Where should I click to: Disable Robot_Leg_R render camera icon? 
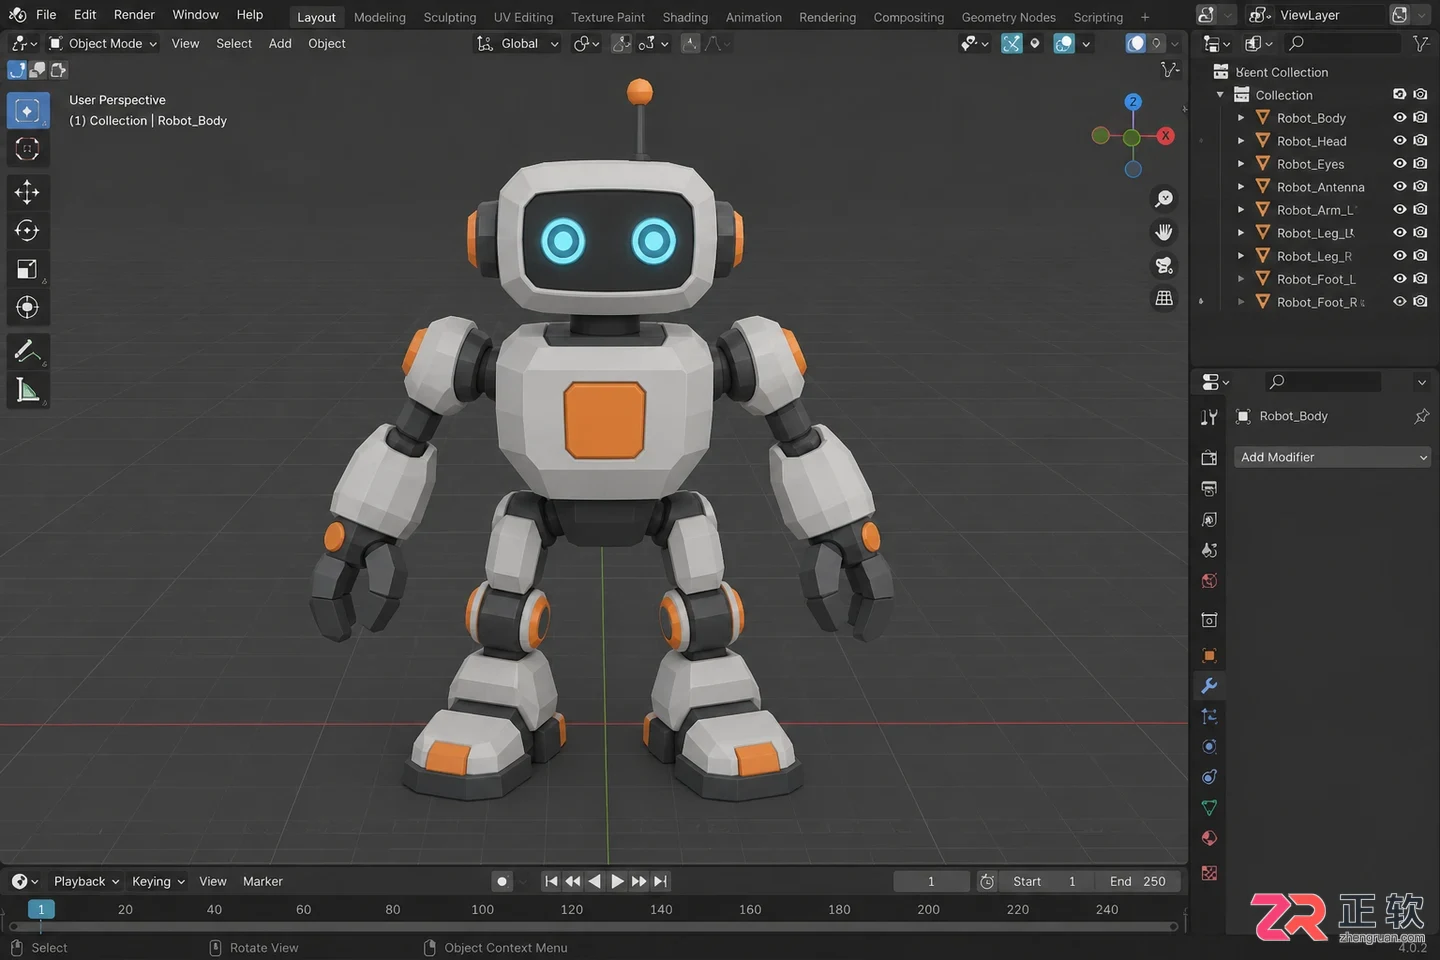tap(1420, 256)
